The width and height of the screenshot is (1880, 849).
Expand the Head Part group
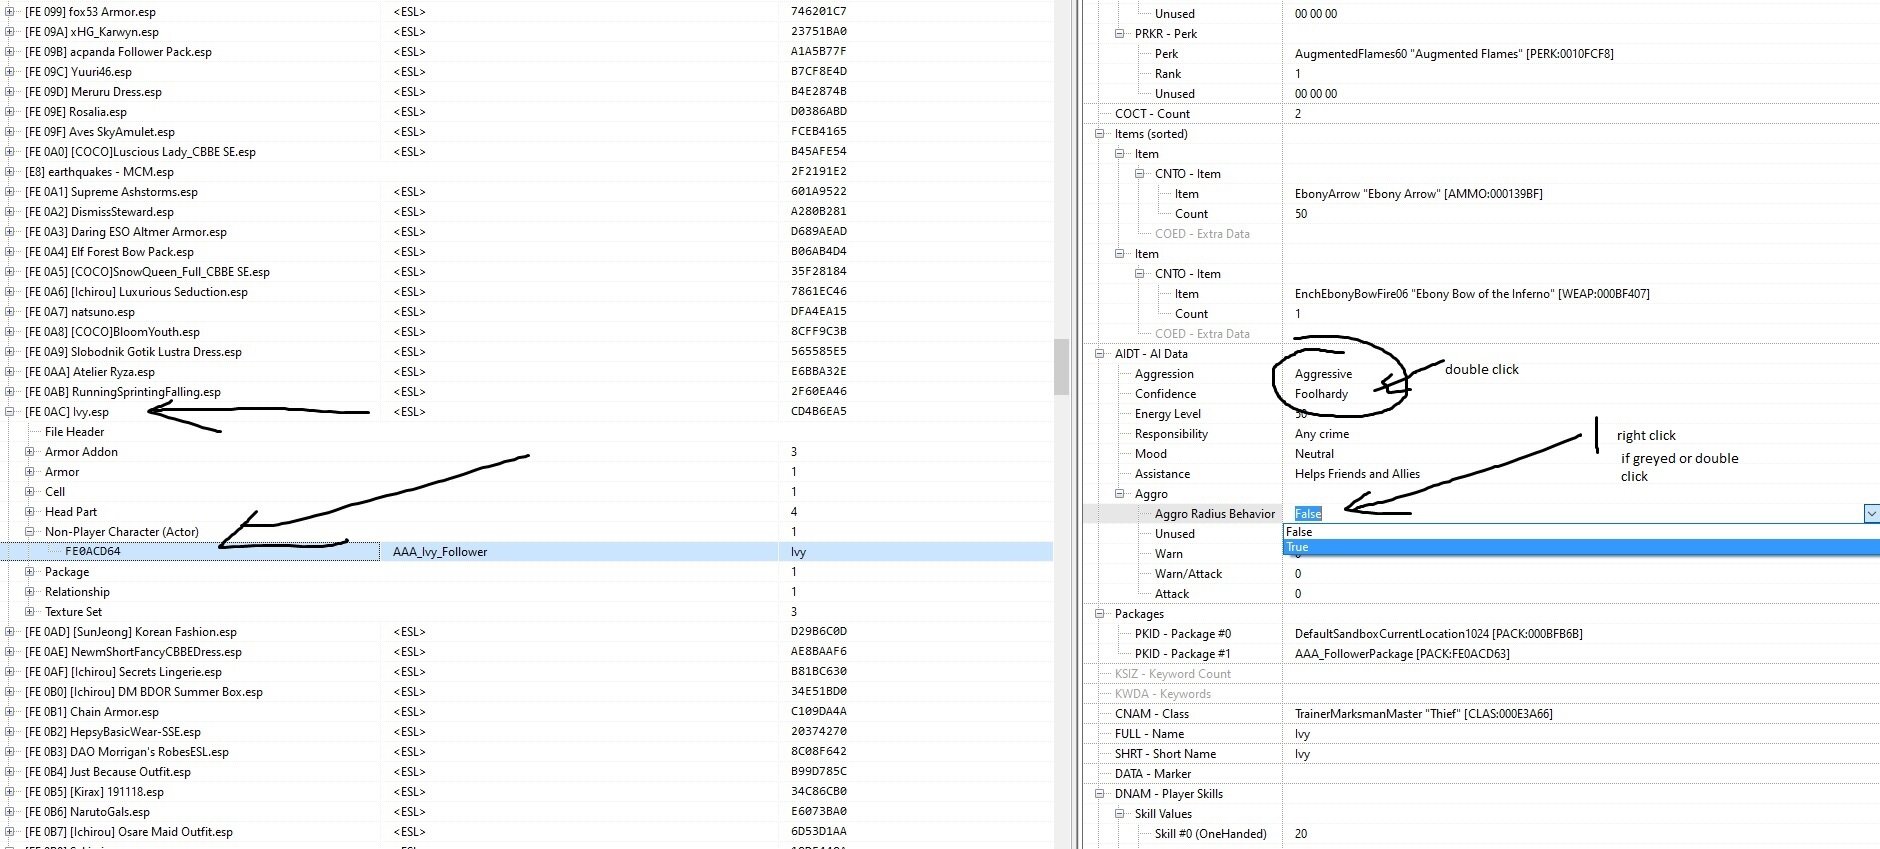click(30, 512)
